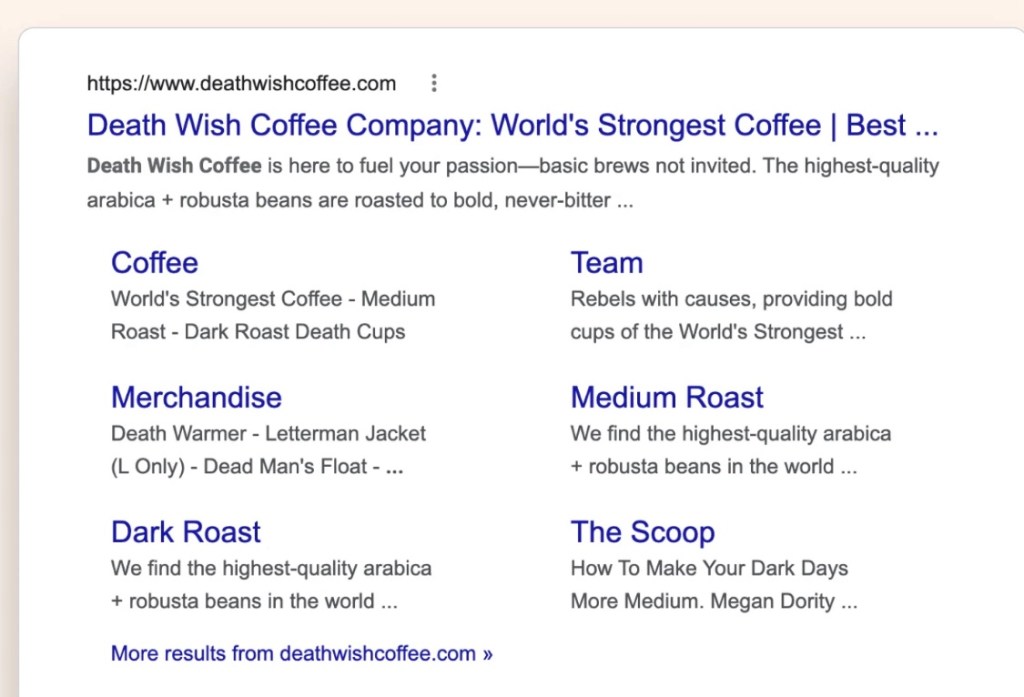Open the three-dot options menu beside the URL
1024x697 pixels.
(x=433, y=83)
